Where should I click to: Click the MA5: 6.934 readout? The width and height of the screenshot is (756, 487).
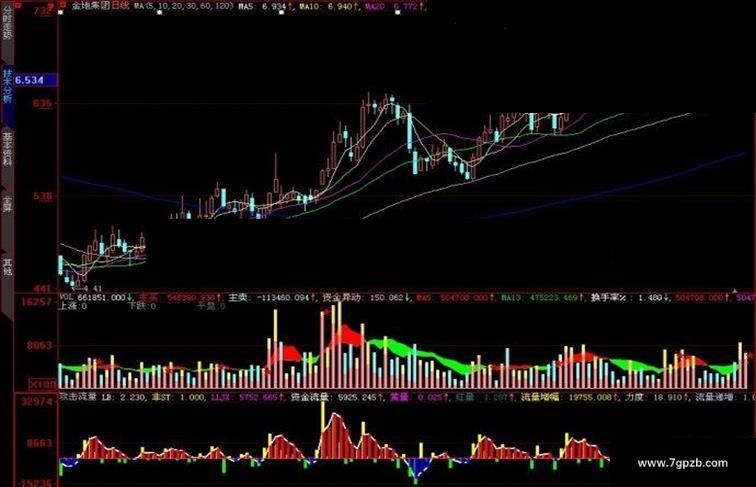click(266, 7)
